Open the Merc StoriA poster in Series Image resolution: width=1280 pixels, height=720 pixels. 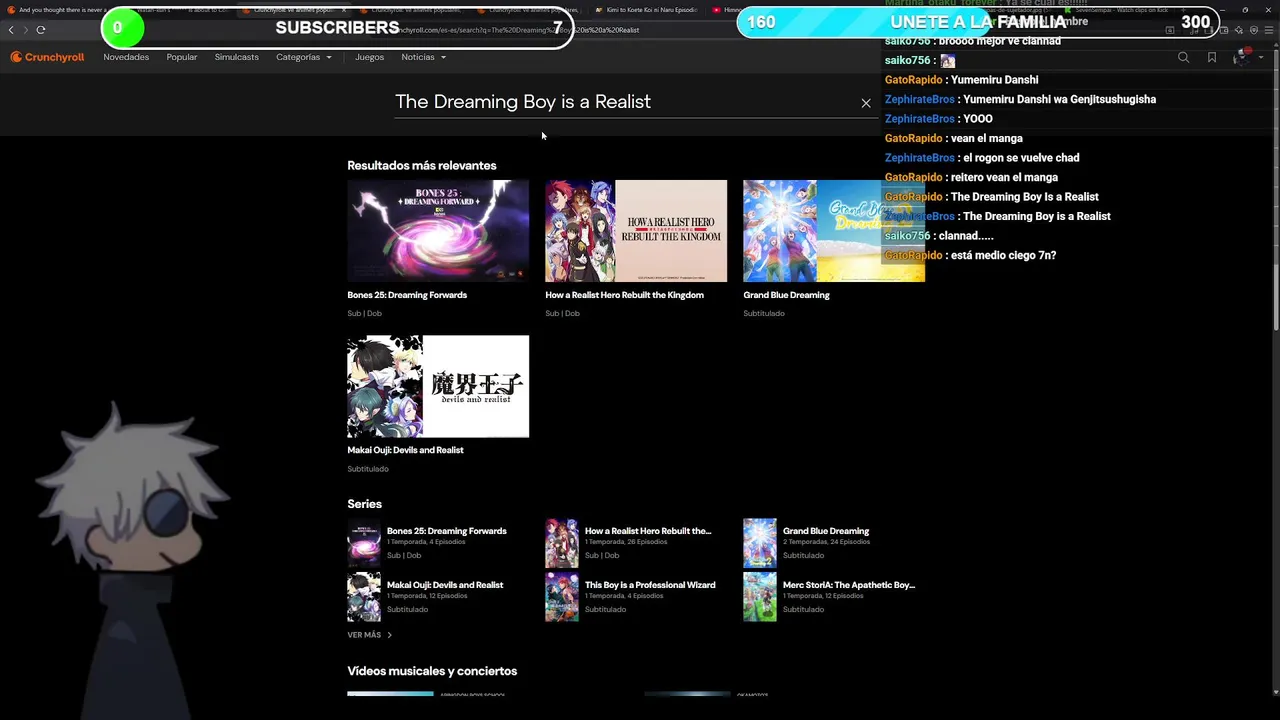click(x=760, y=597)
